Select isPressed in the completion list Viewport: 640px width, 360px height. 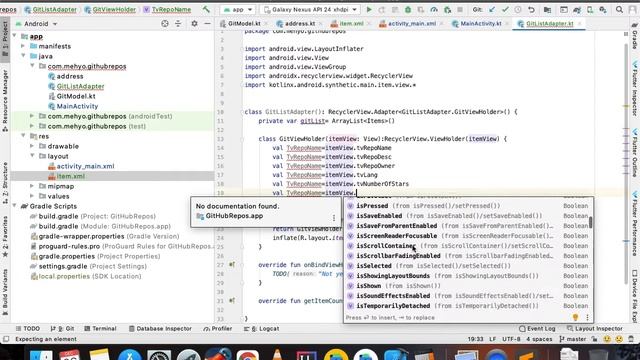[x=468, y=206]
